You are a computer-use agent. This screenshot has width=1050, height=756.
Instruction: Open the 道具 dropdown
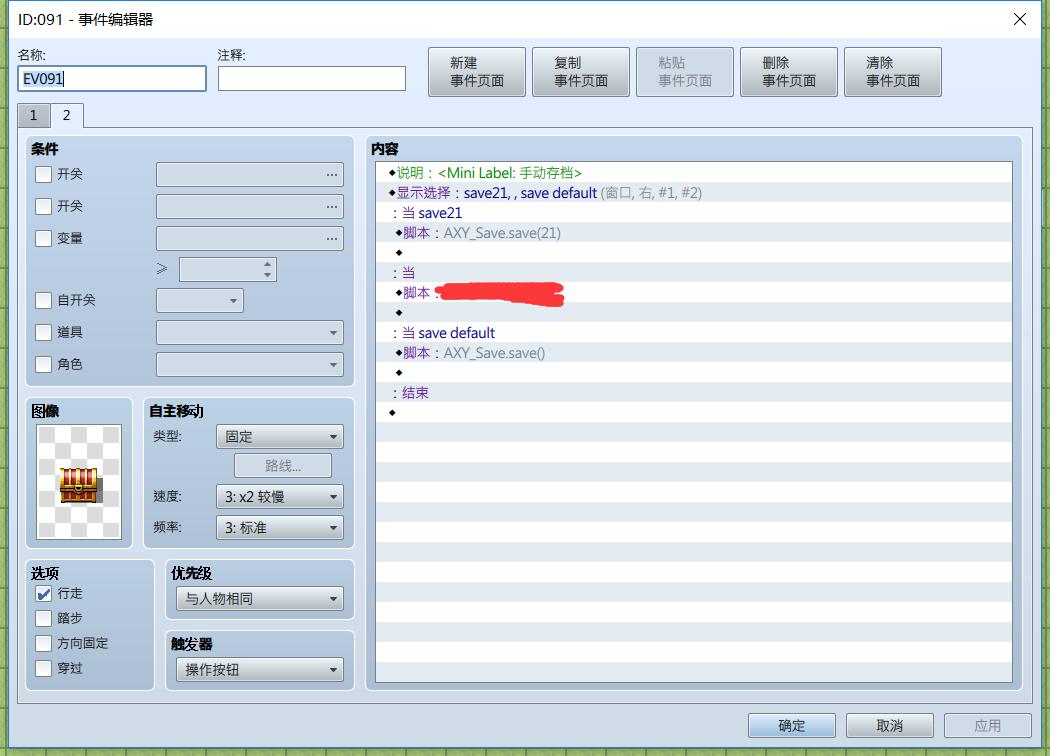click(x=250, y=333)
